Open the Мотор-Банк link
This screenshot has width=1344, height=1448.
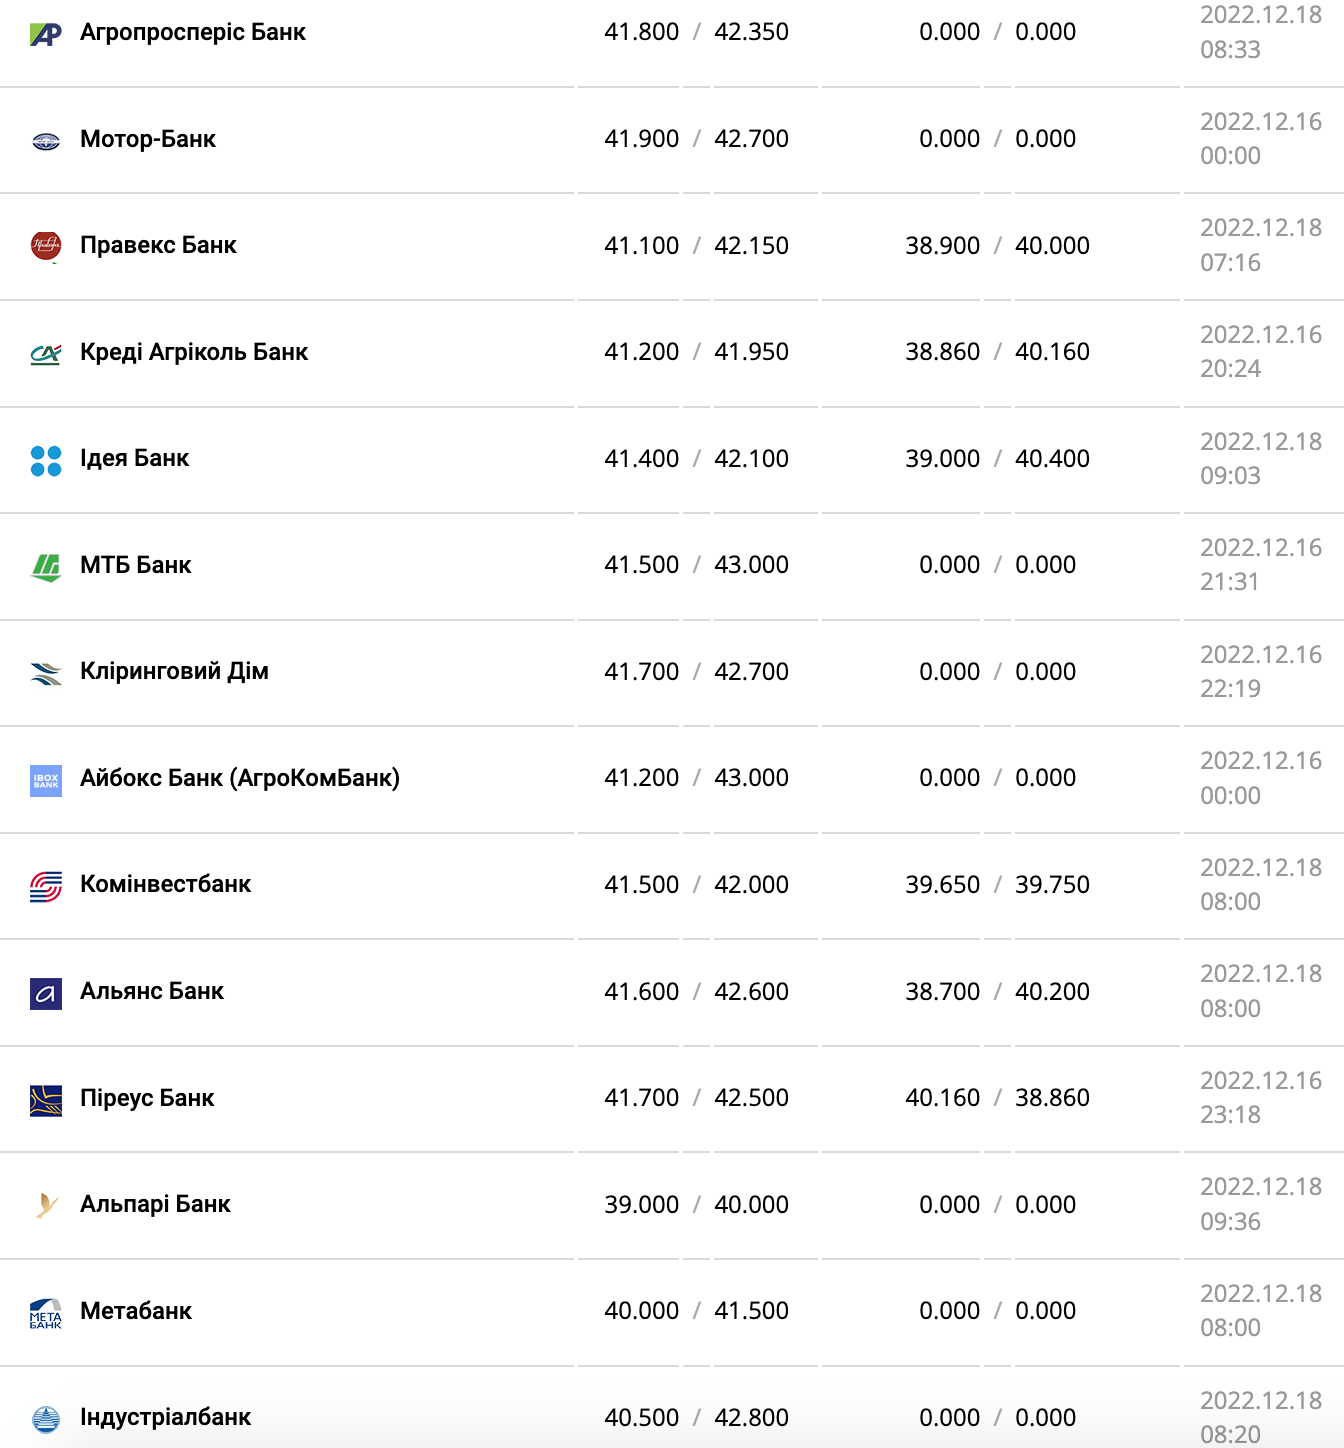(148, 139)
